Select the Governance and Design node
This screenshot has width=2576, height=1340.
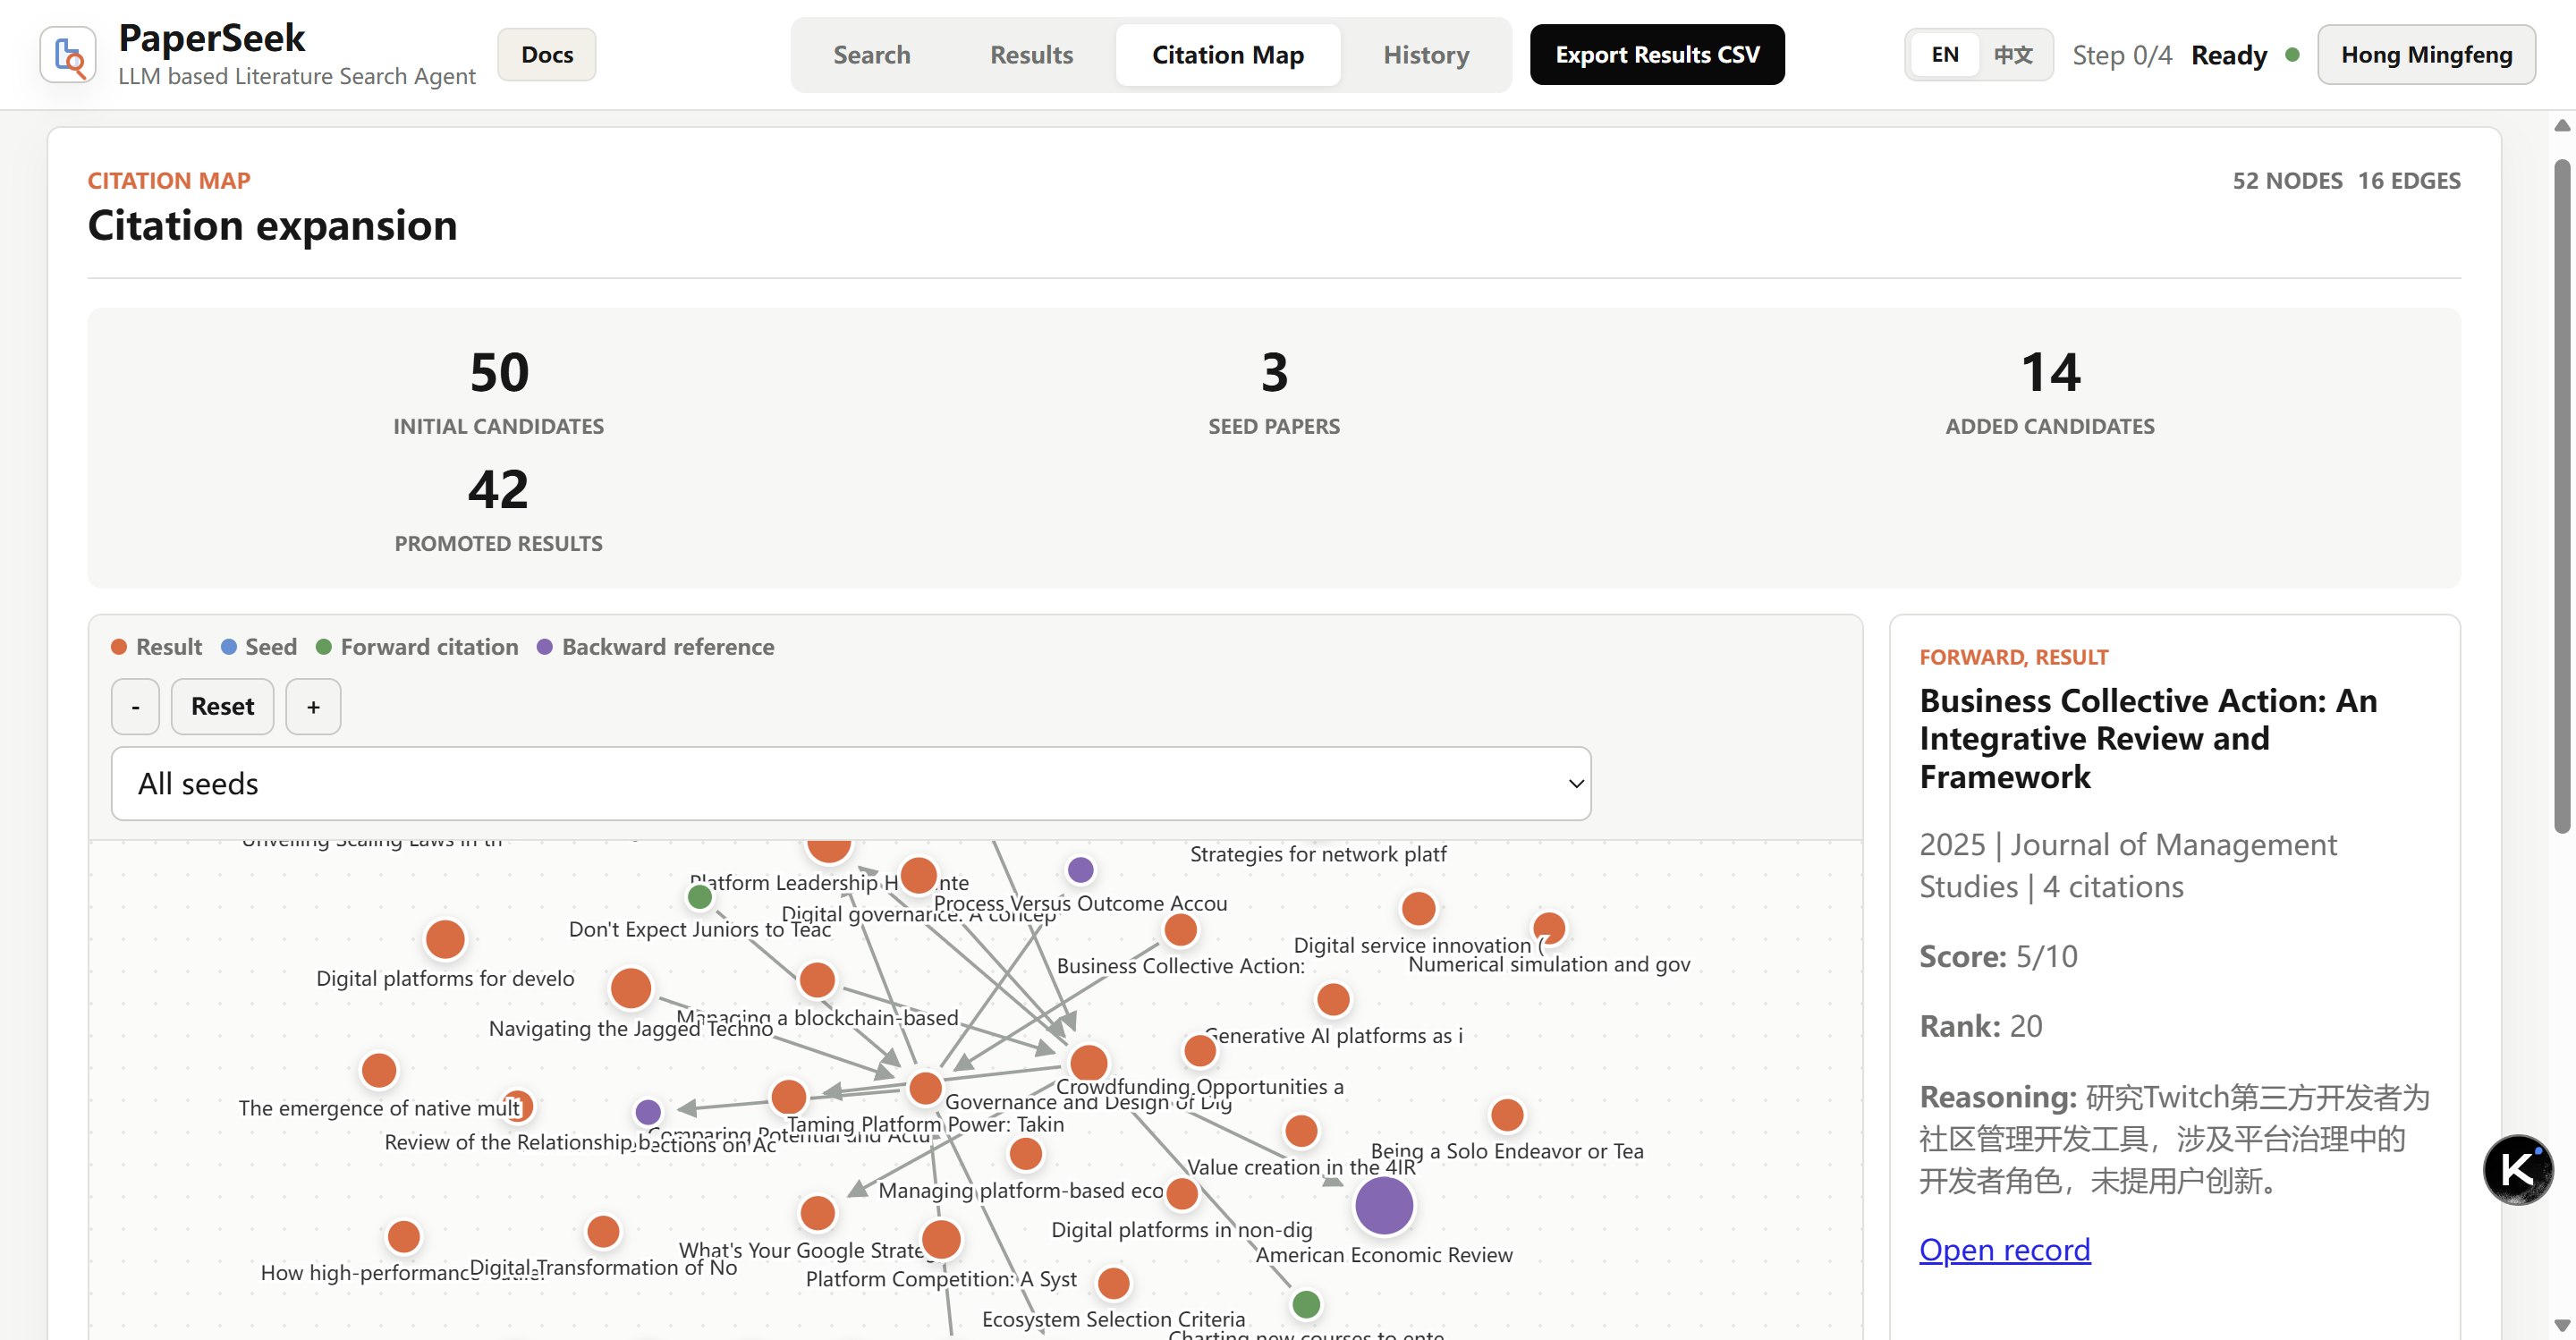click(x=1088, y=1062)
